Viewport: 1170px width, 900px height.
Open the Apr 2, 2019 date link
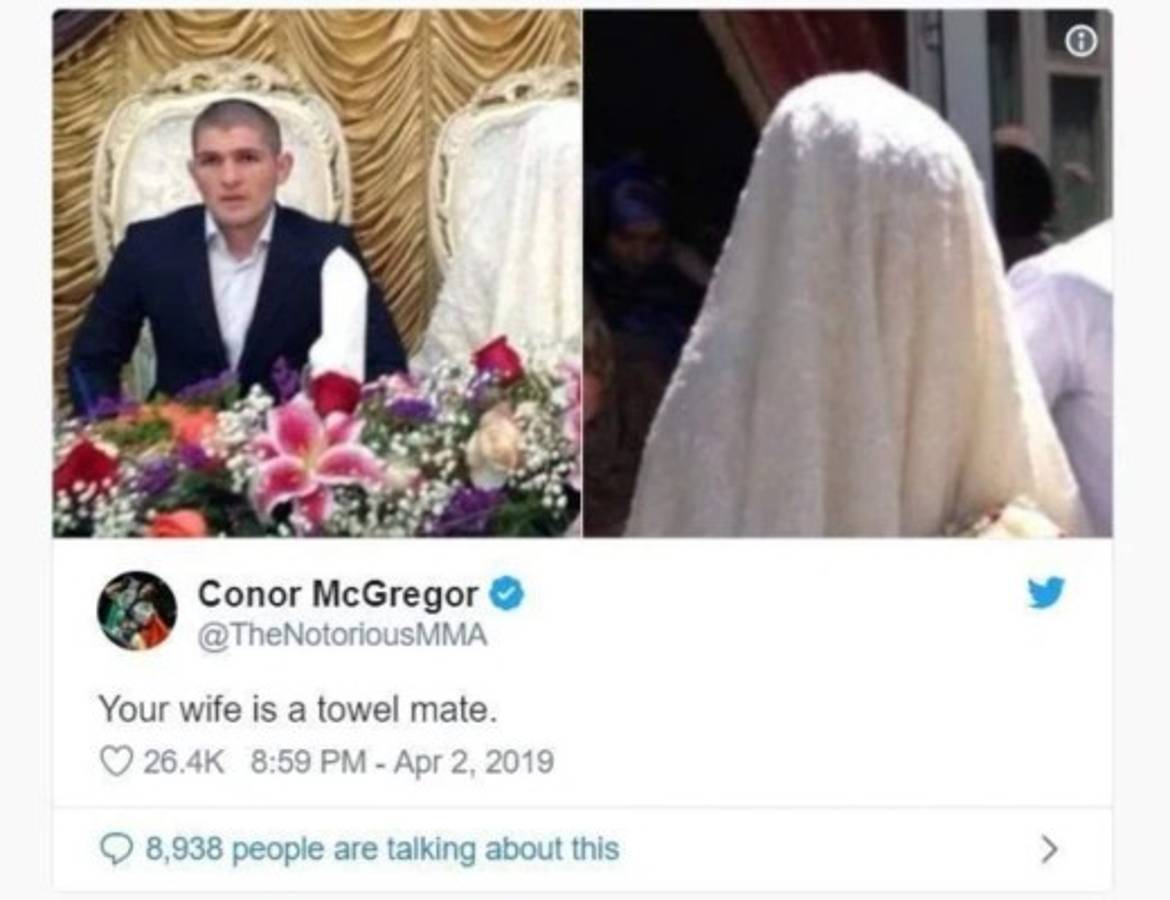(473, 762)
